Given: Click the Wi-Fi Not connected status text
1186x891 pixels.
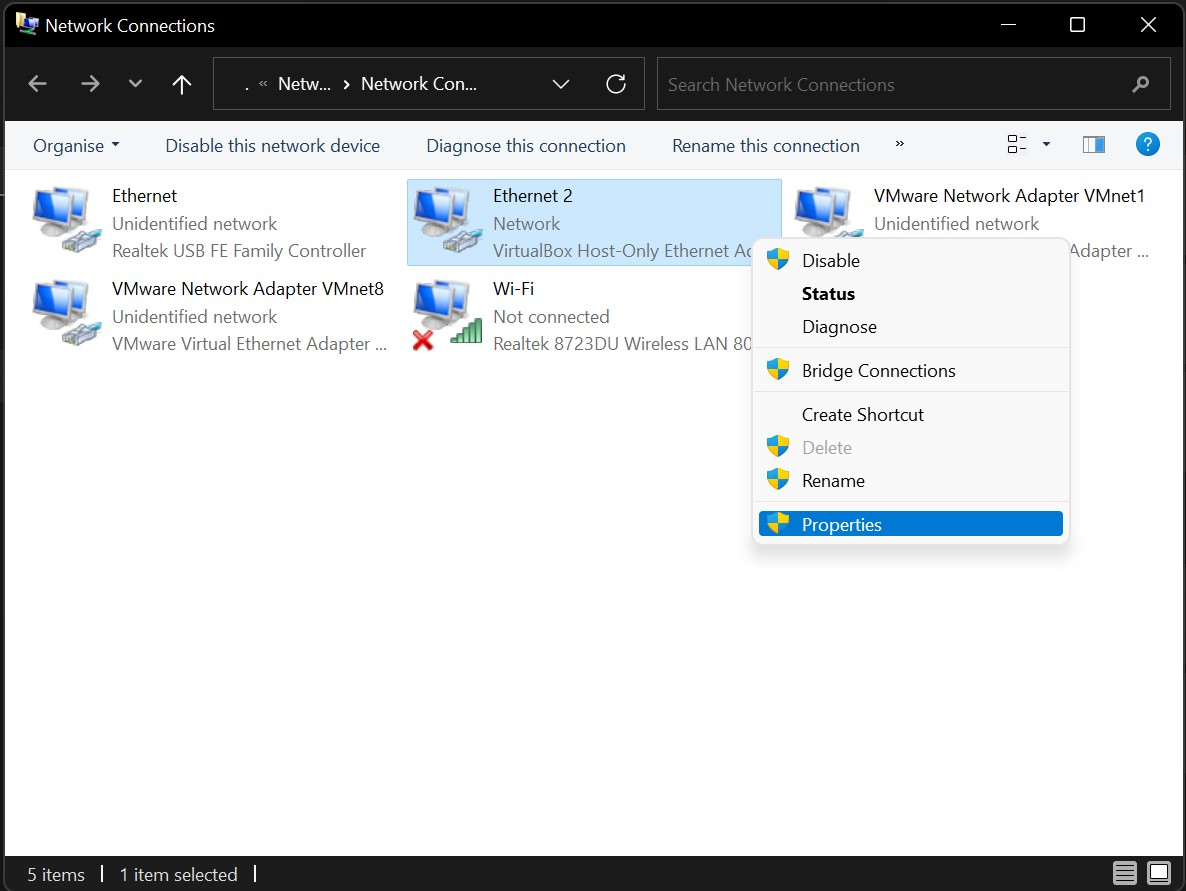Looking at the screenshot, I should [551, 316].
